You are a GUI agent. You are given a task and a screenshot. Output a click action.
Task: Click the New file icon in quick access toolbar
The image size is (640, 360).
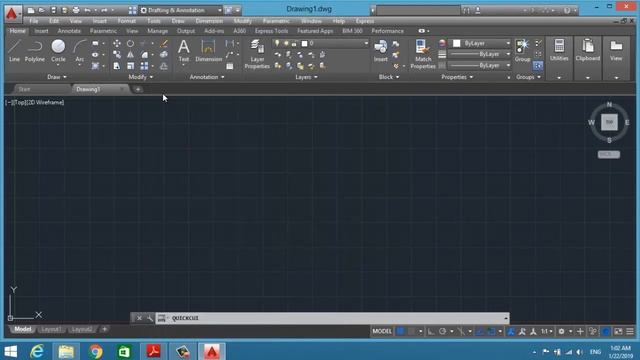(31, 10)
